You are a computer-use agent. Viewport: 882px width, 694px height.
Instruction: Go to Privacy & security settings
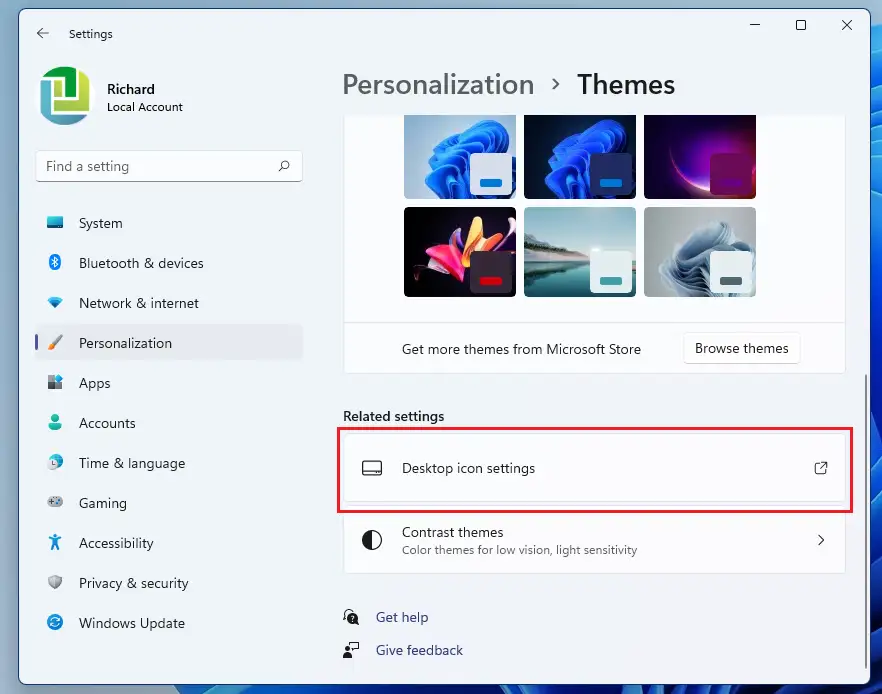(x=169, y=583)
